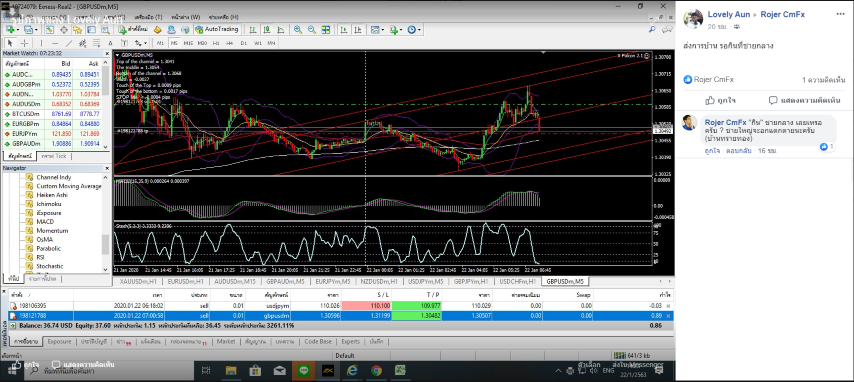Viewport: 854px width, 382px height.
Task: Click the Navigator panel scrollbar
Action: coord(106,222)
